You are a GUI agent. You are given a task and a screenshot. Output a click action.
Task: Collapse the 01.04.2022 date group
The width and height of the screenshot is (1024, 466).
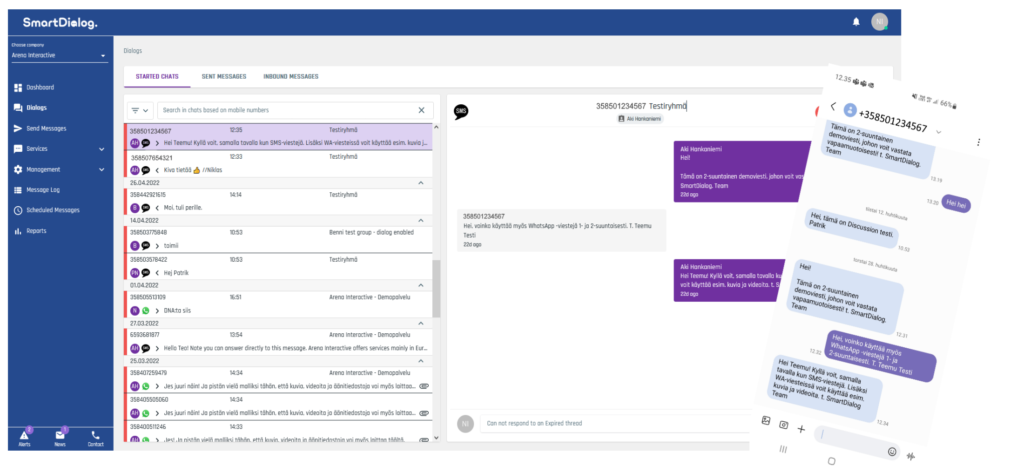(421, 285)
